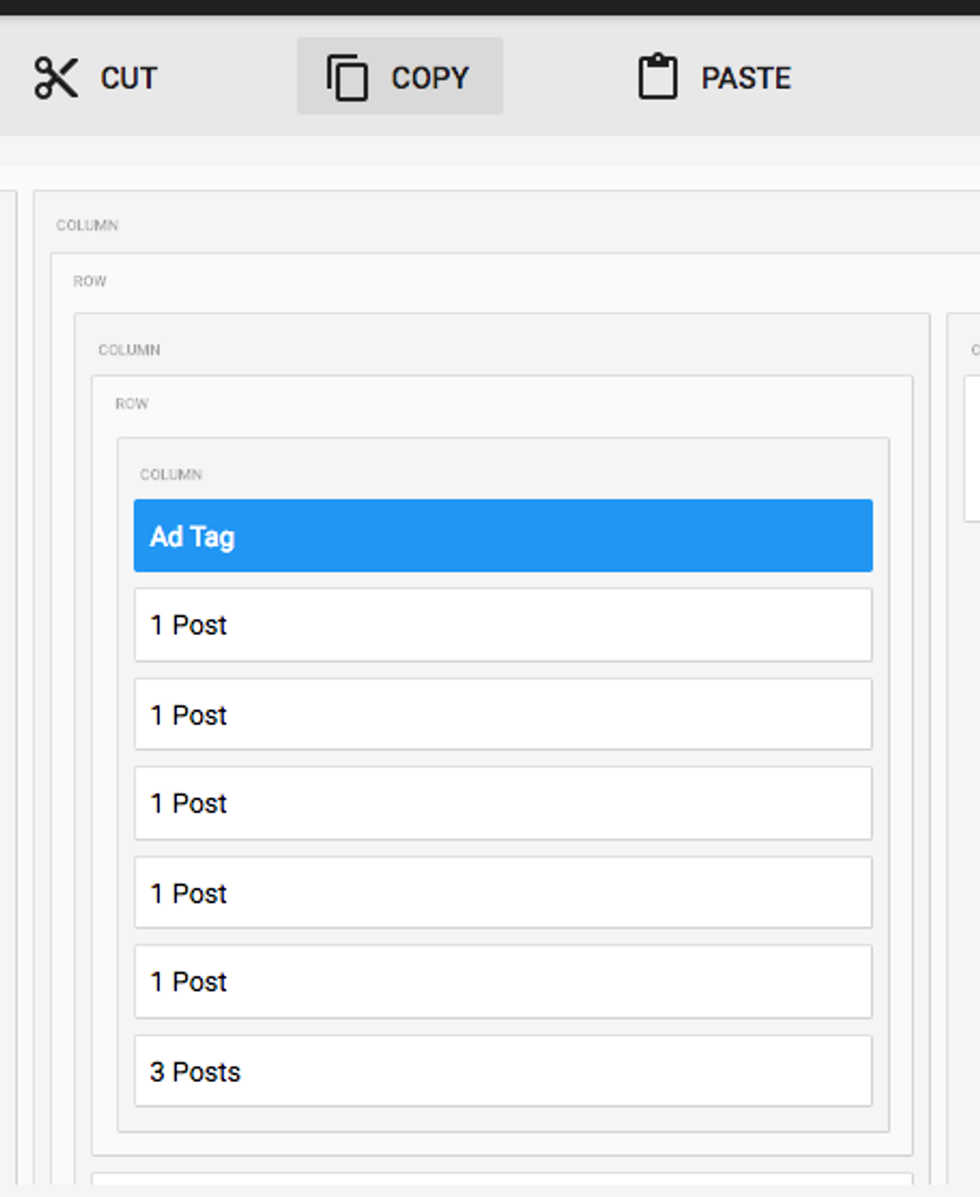This screenshot has height=1197, width=980.
Task: Click the outermost COLUMN container label
Action: 87,226
